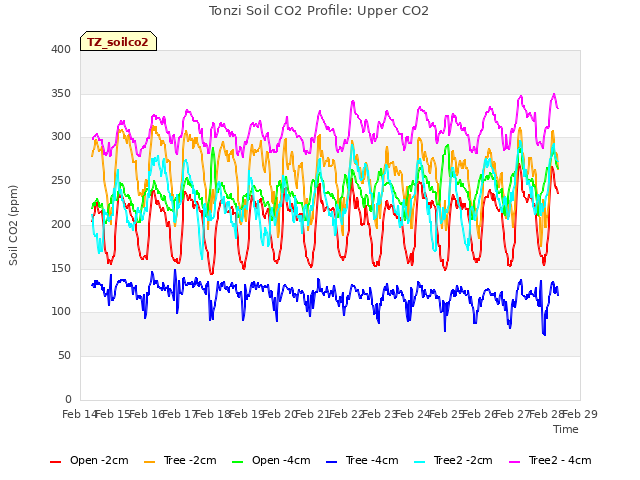
Task: Click the TZ_soilco2 label box
Action: click(x=118, y=41)
